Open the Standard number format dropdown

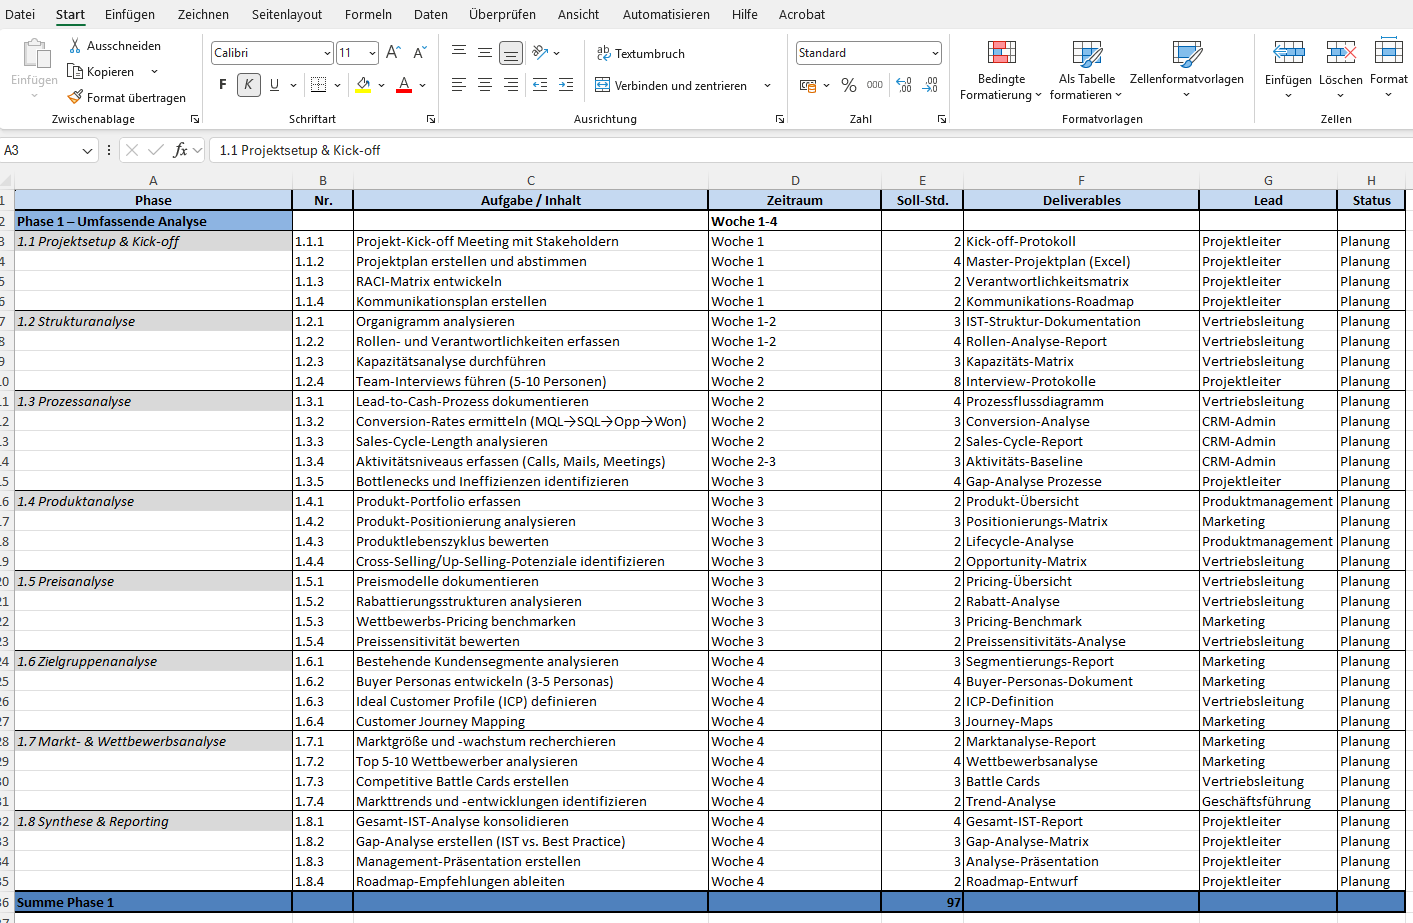934,52
